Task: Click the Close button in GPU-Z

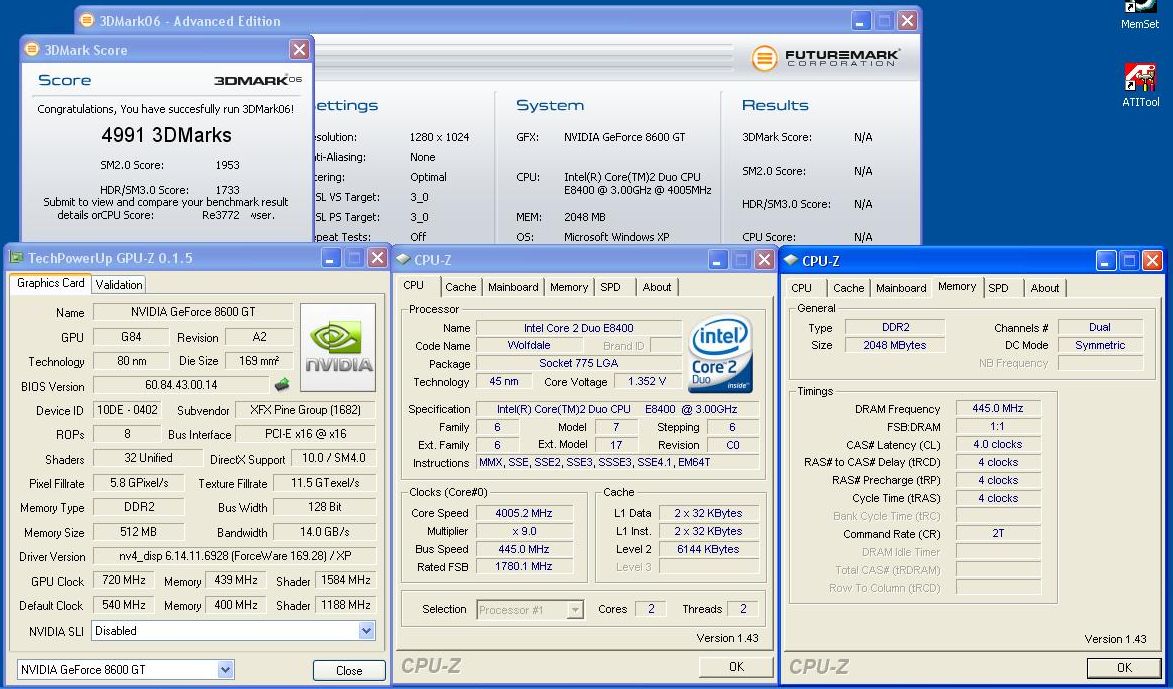Action: tap(349, 670)
